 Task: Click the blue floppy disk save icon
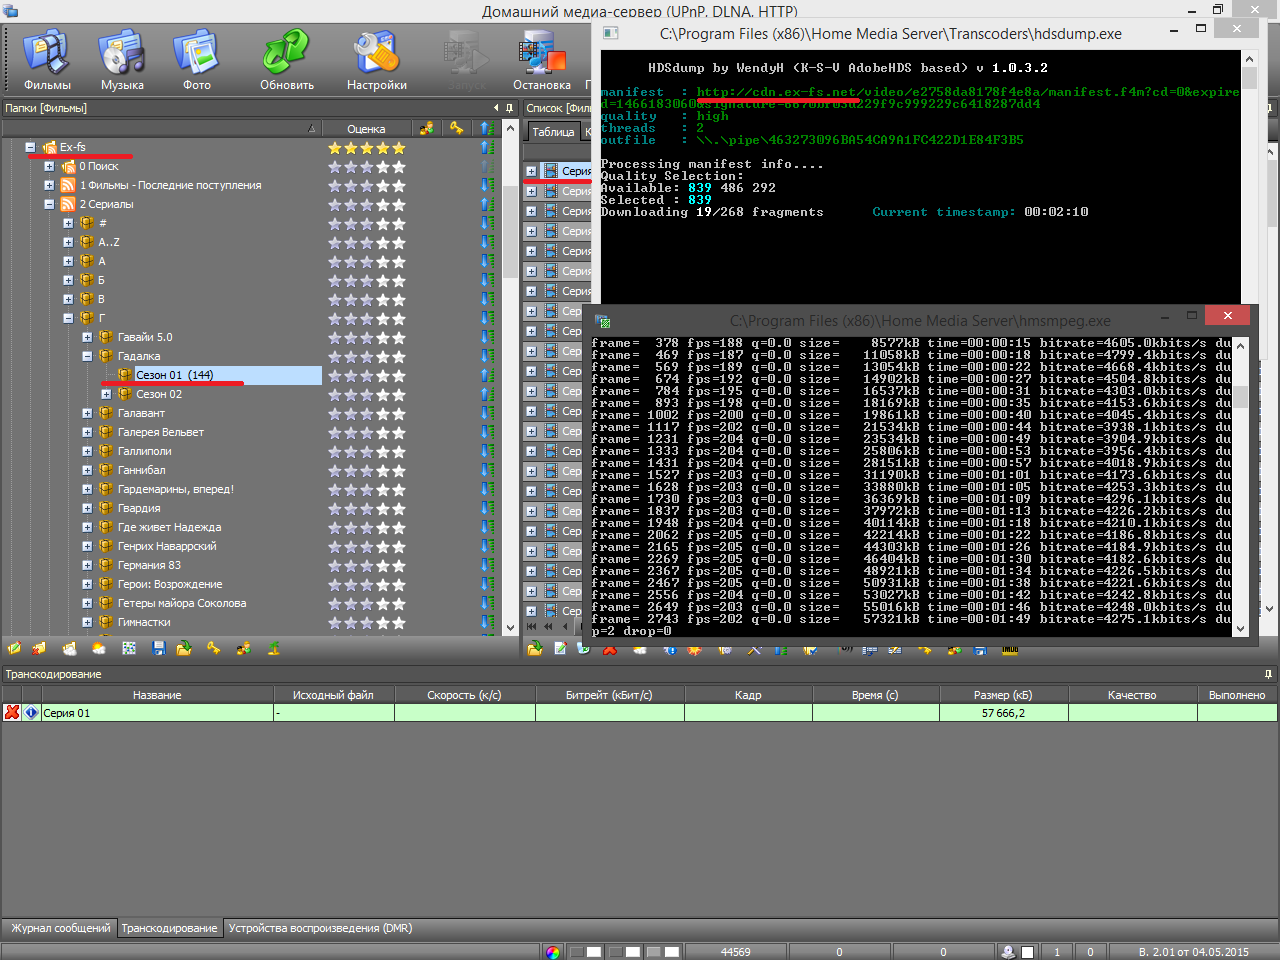pyautogui.click(x=158, y=648)
